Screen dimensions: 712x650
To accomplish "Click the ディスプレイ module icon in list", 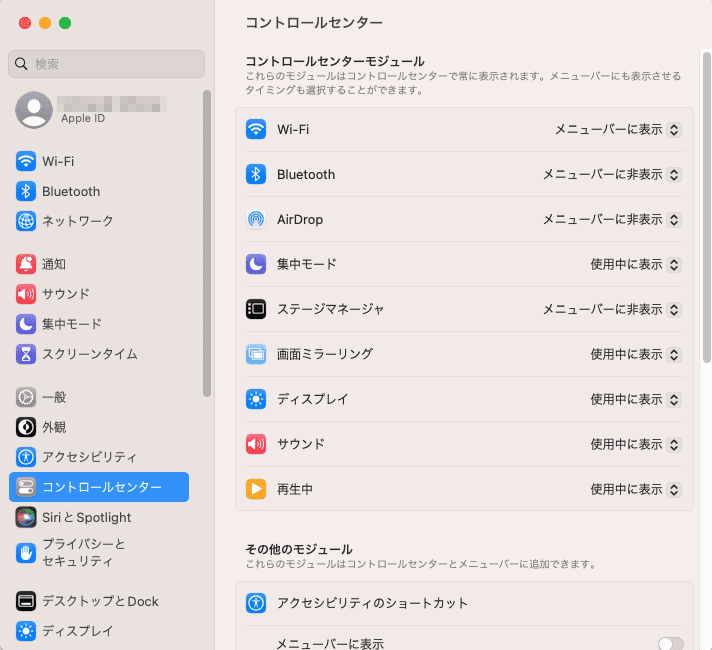I will pyautogui.click(x=256, y=399).
